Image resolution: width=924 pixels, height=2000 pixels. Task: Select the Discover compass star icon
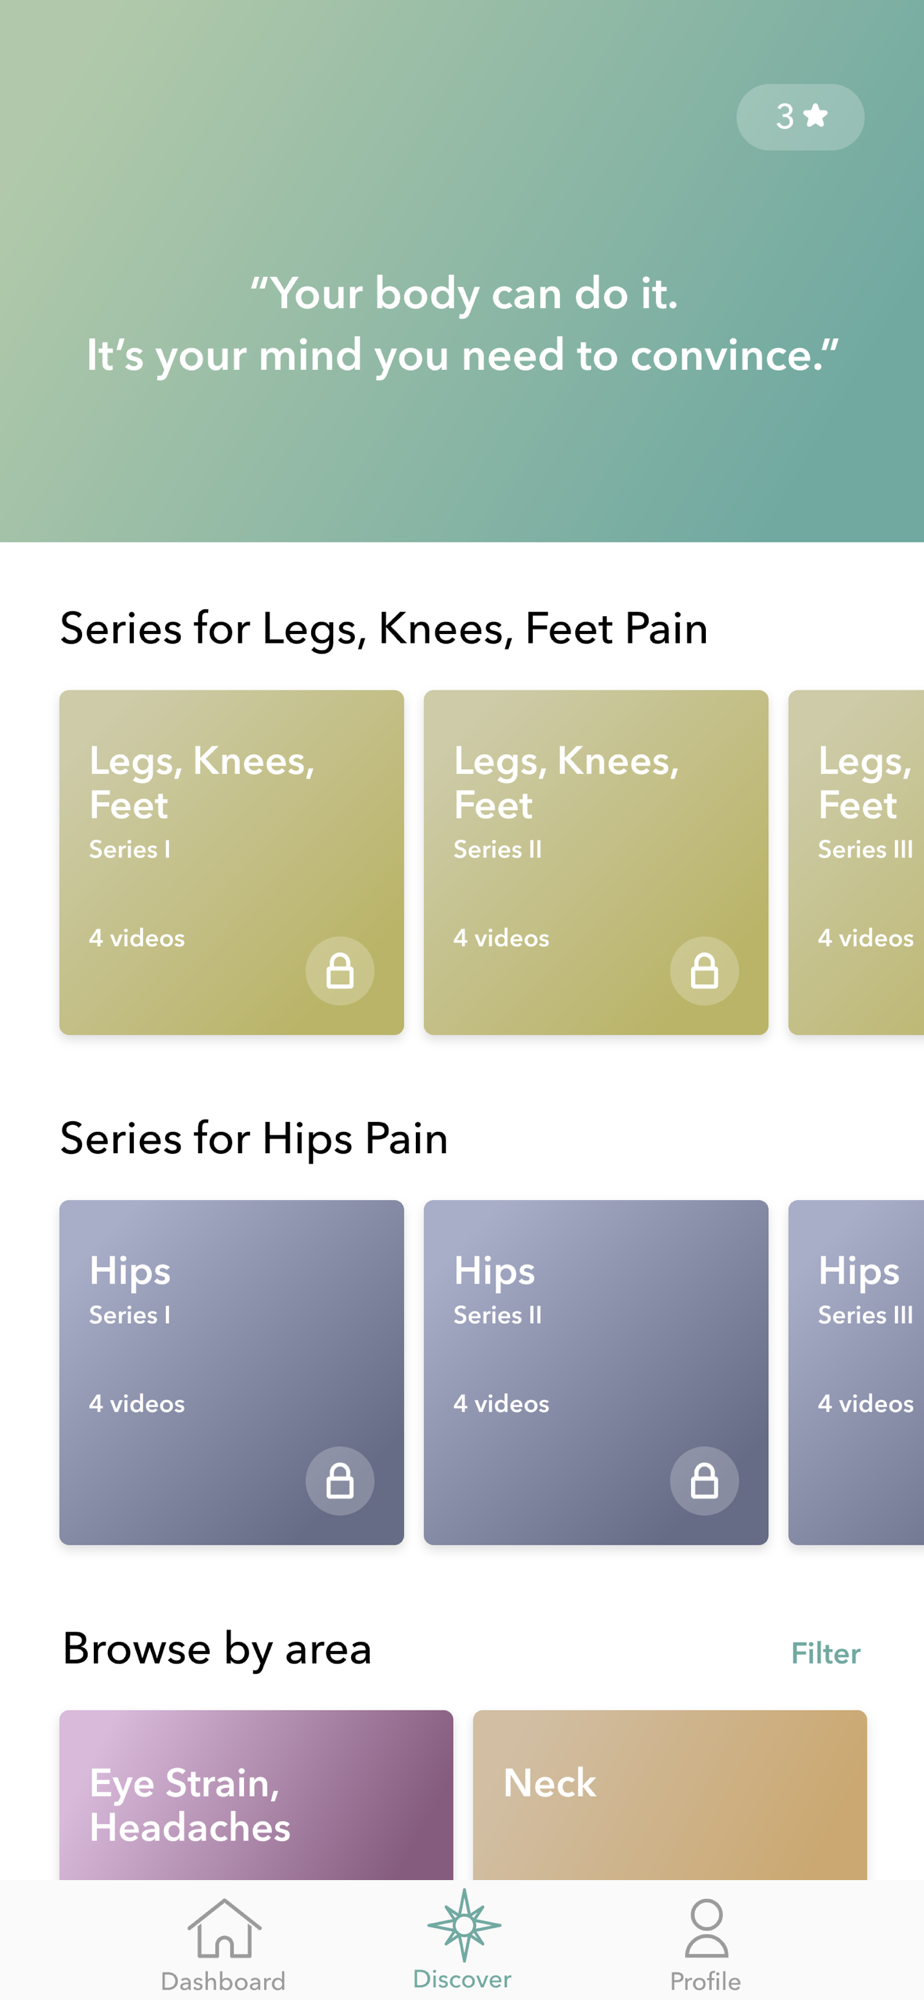pyautogui.click(x=464, y=1925)
